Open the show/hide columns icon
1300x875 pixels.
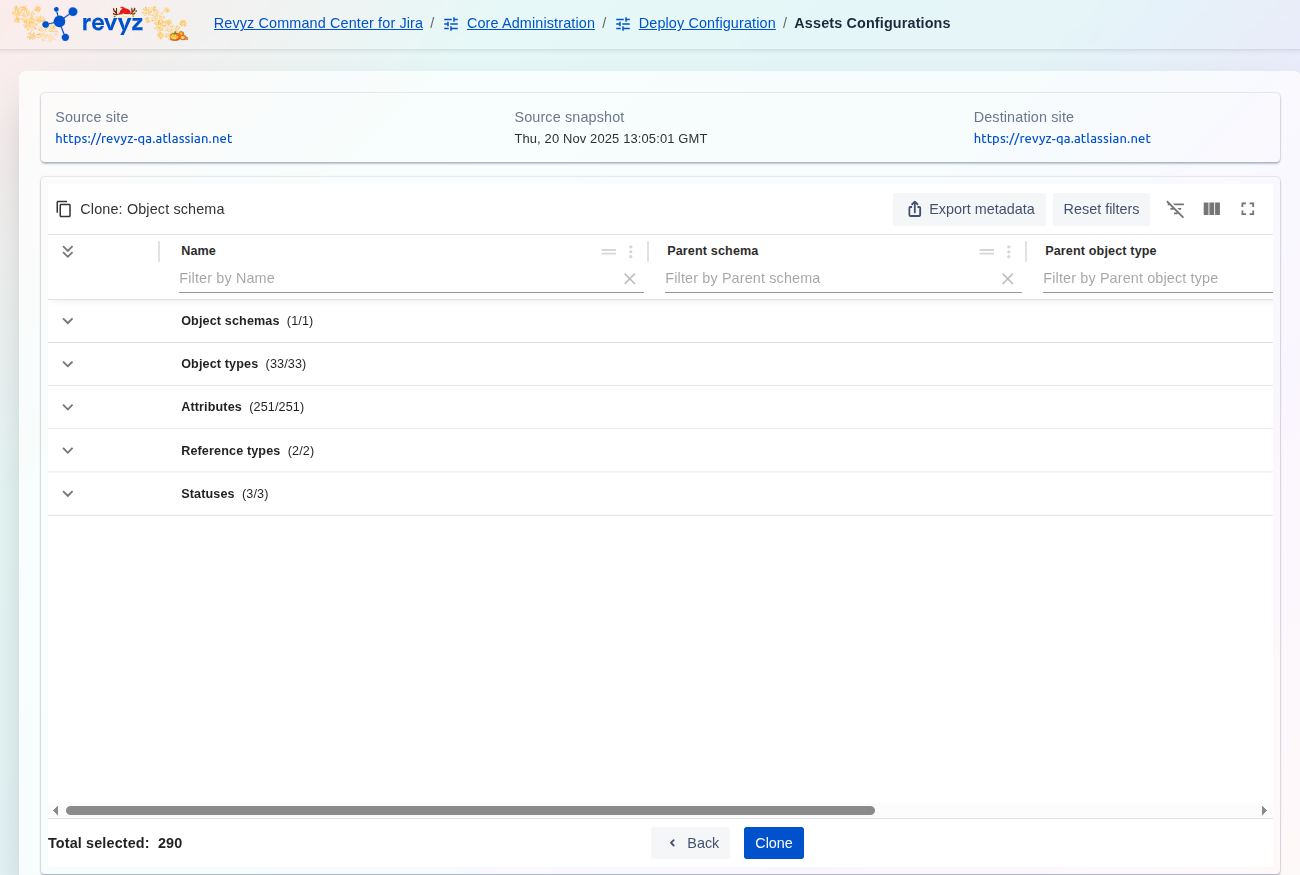coord(1211,209)
